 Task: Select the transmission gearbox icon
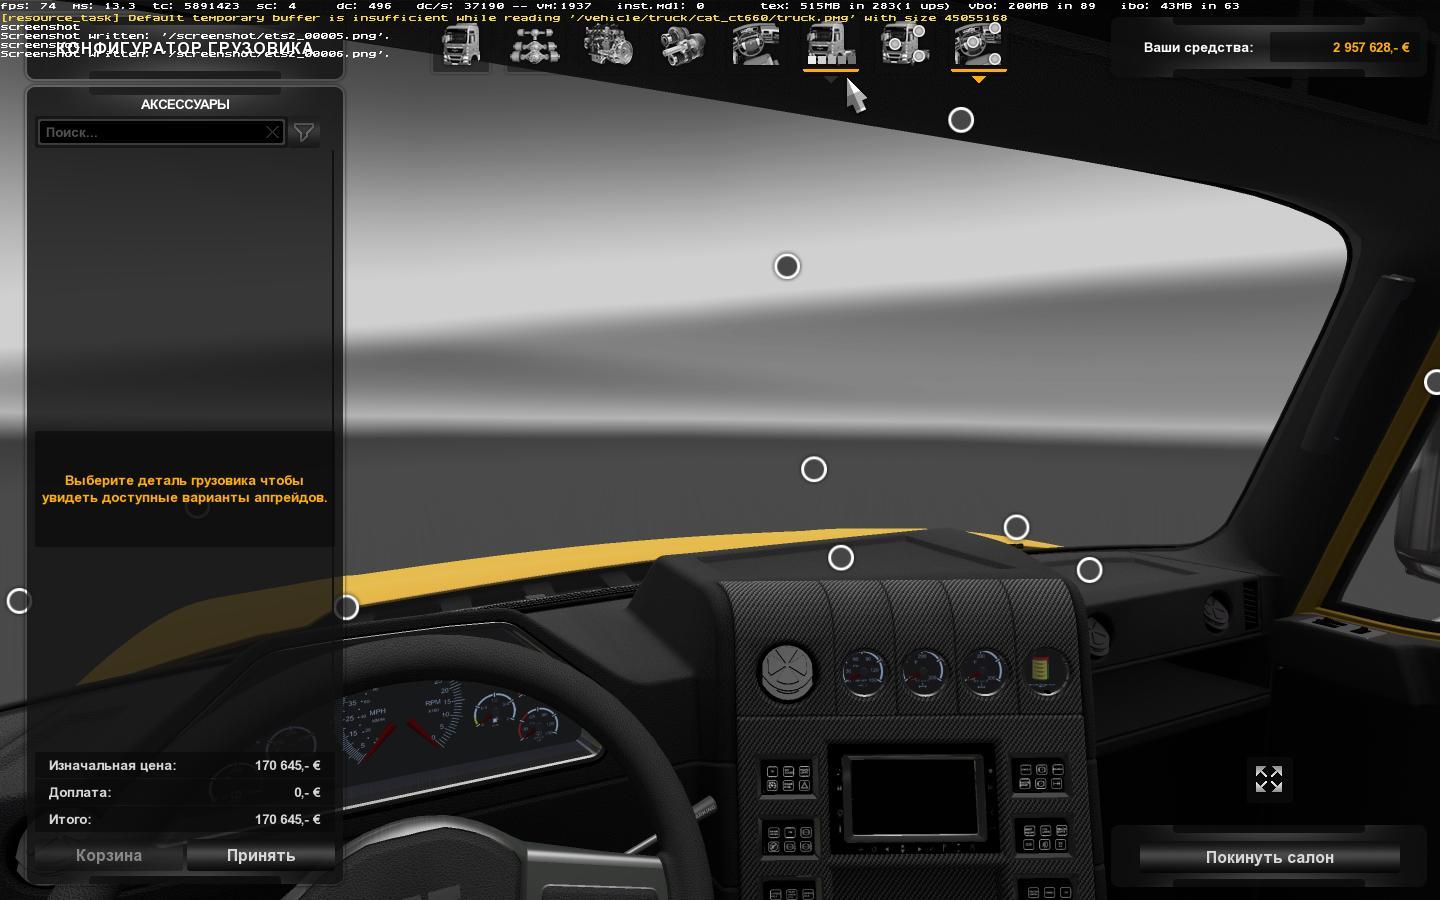tap(682, 46)
